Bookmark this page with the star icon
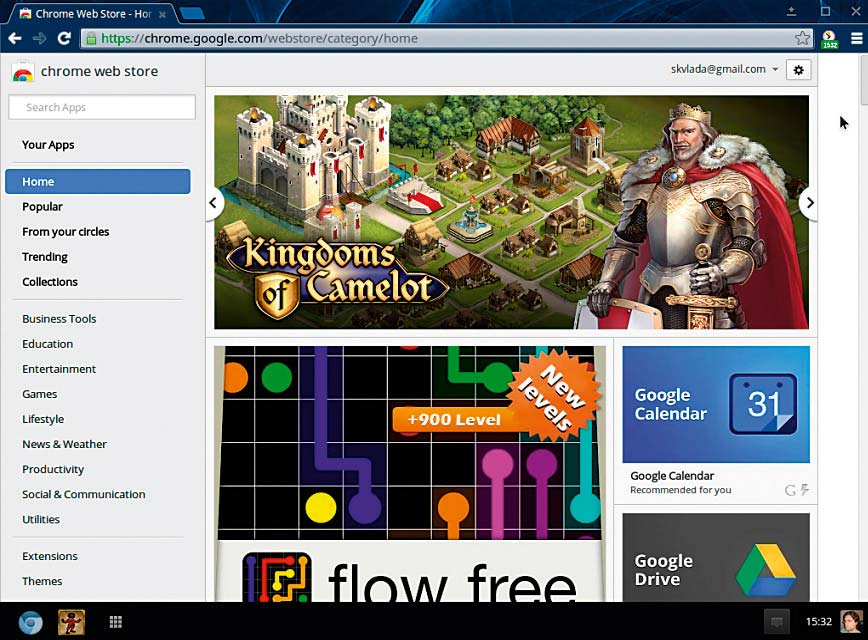 [802, 38]
